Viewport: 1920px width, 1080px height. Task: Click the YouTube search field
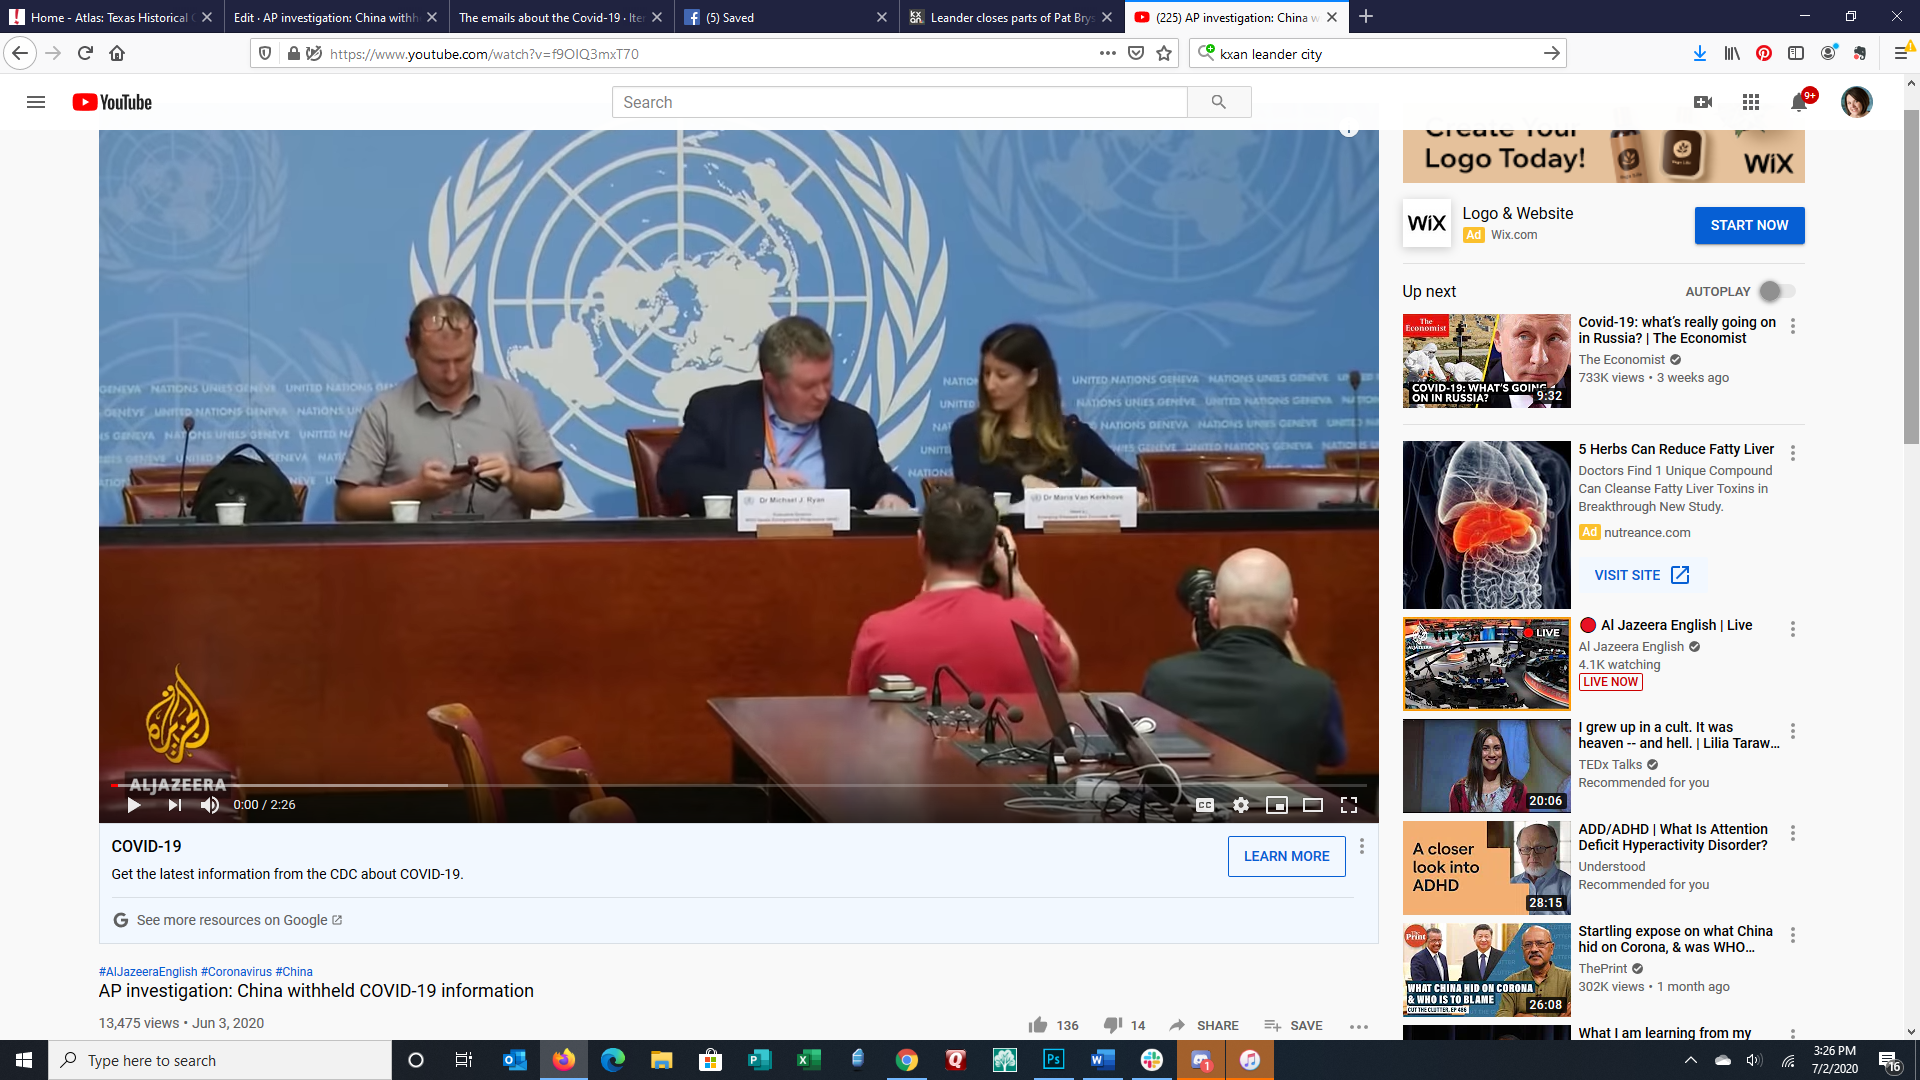click(899, 102)
